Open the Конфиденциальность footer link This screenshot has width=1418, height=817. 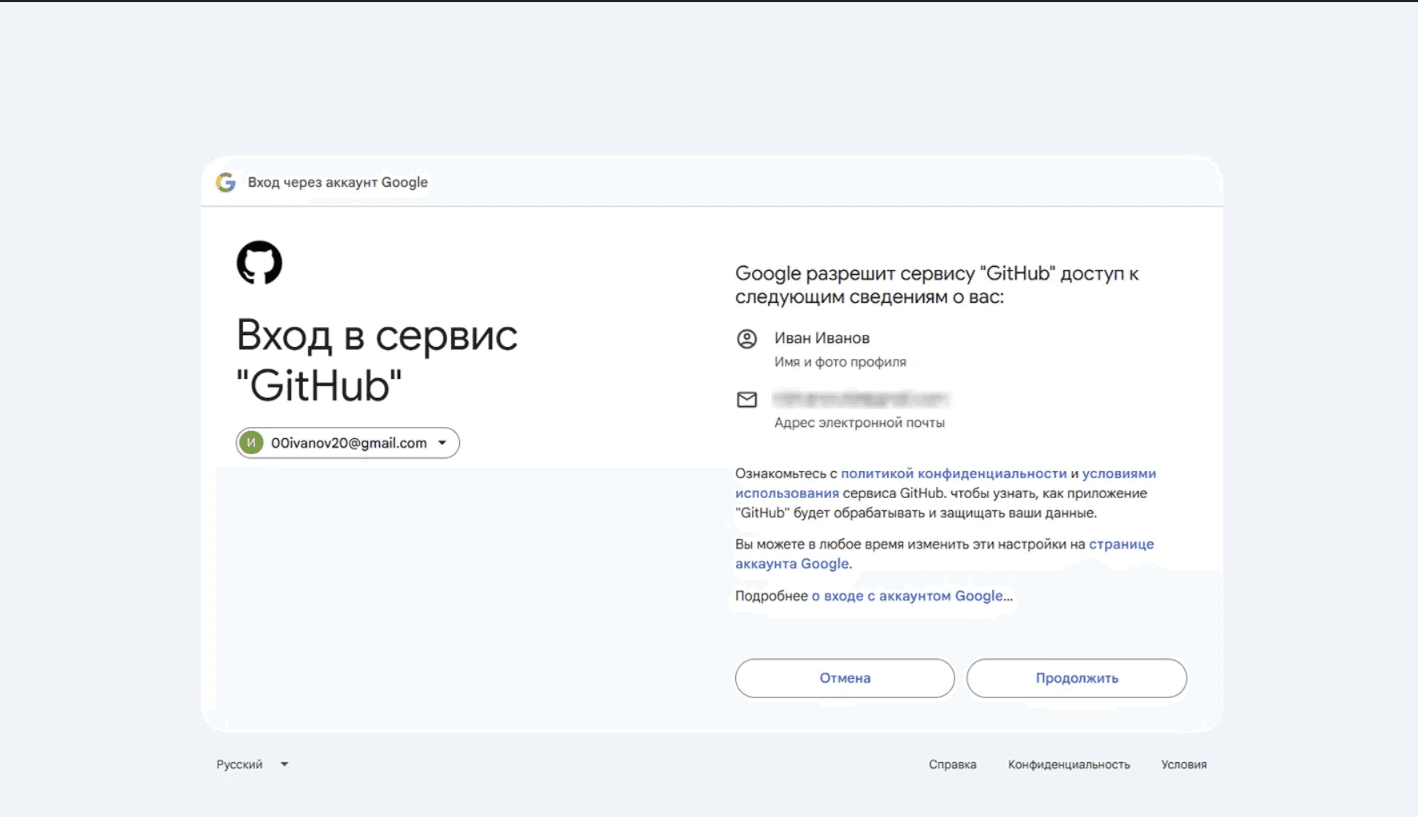pyautogui.click(x=1069, y=764)
